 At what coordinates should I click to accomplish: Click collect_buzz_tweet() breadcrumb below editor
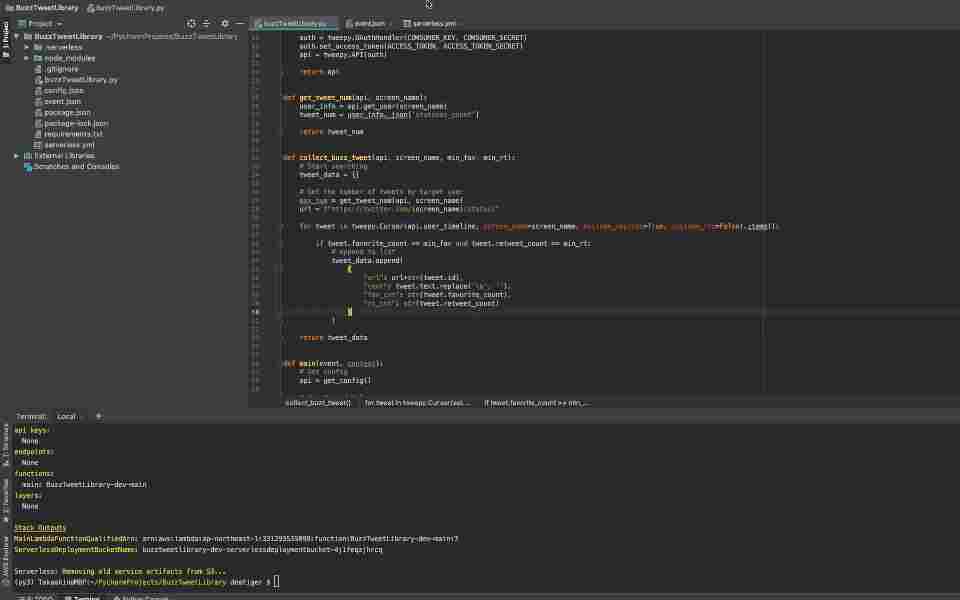click(x=318, y=403)
